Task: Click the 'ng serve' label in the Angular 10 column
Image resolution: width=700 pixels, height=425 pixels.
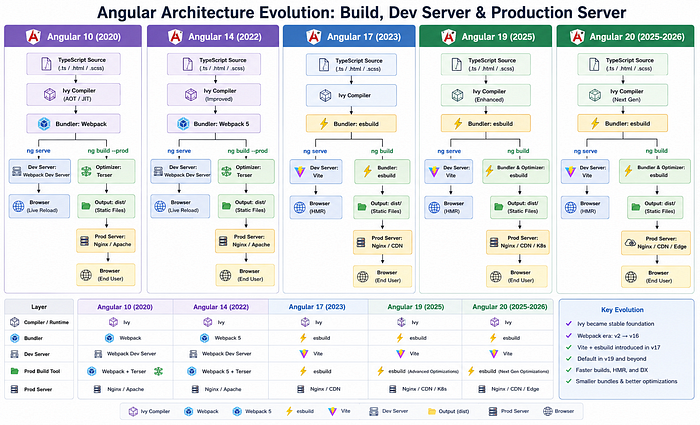Action: point(38,150)
